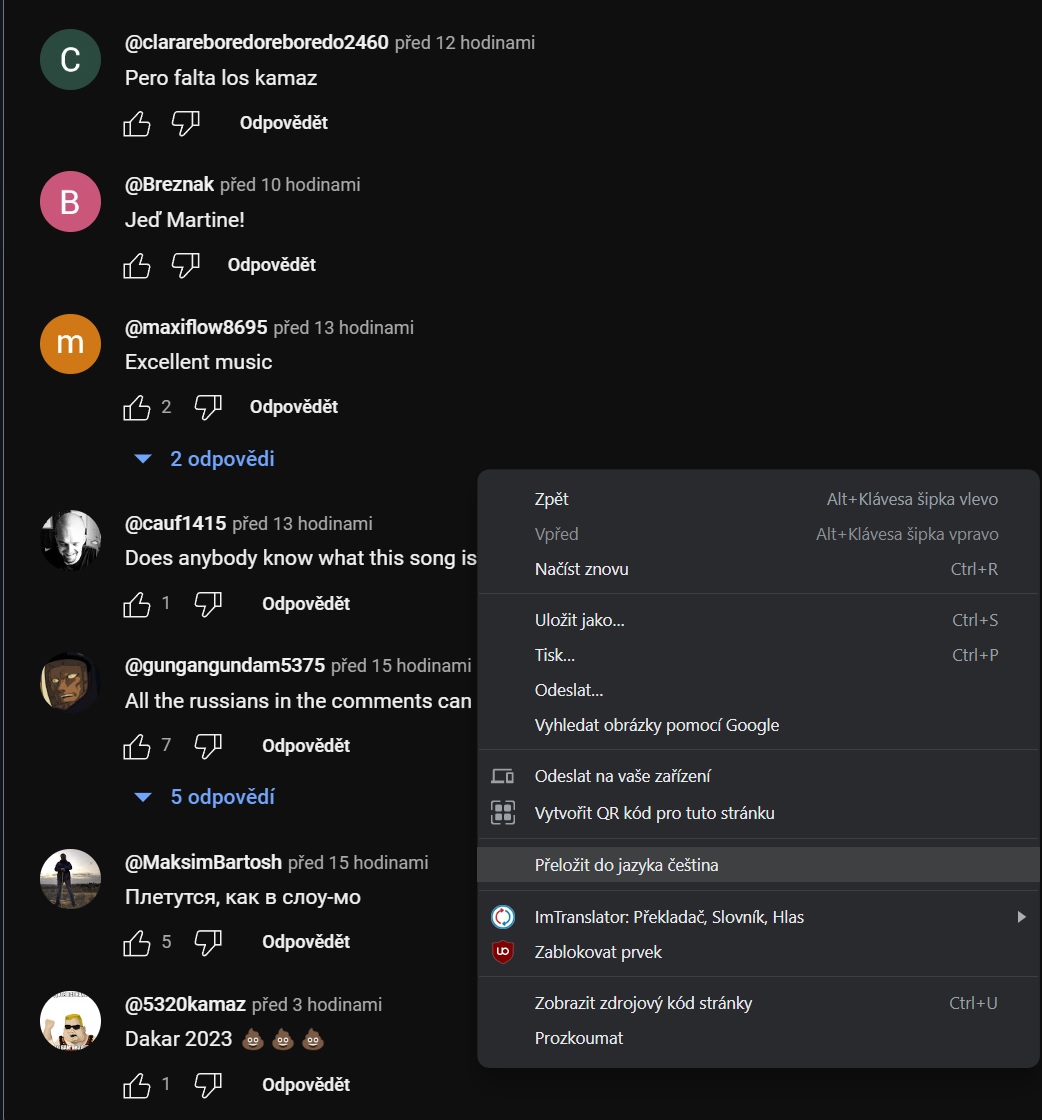Viewport: 1042px width, 1120px height.
Task: Dislike the "Jeď Martine!" comment
Action: (186, 265)
